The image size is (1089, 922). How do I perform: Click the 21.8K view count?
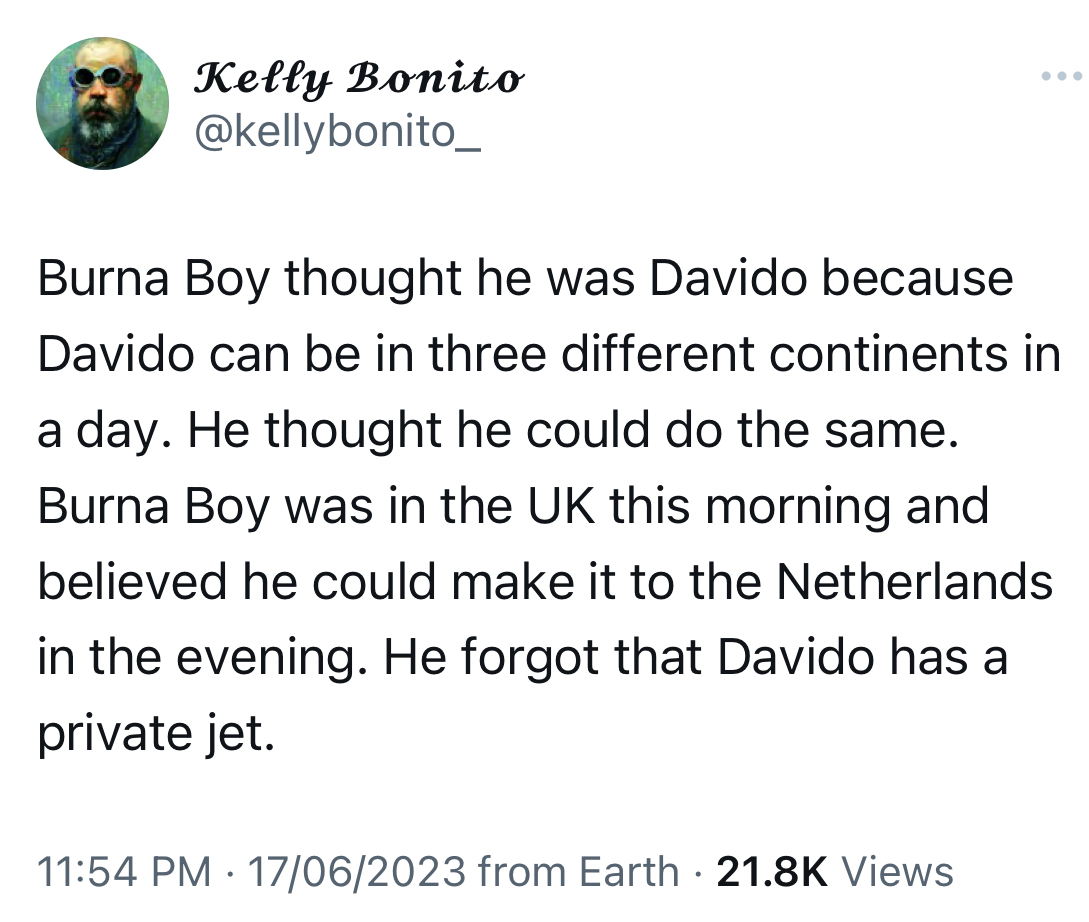click(x=772, y=872)
